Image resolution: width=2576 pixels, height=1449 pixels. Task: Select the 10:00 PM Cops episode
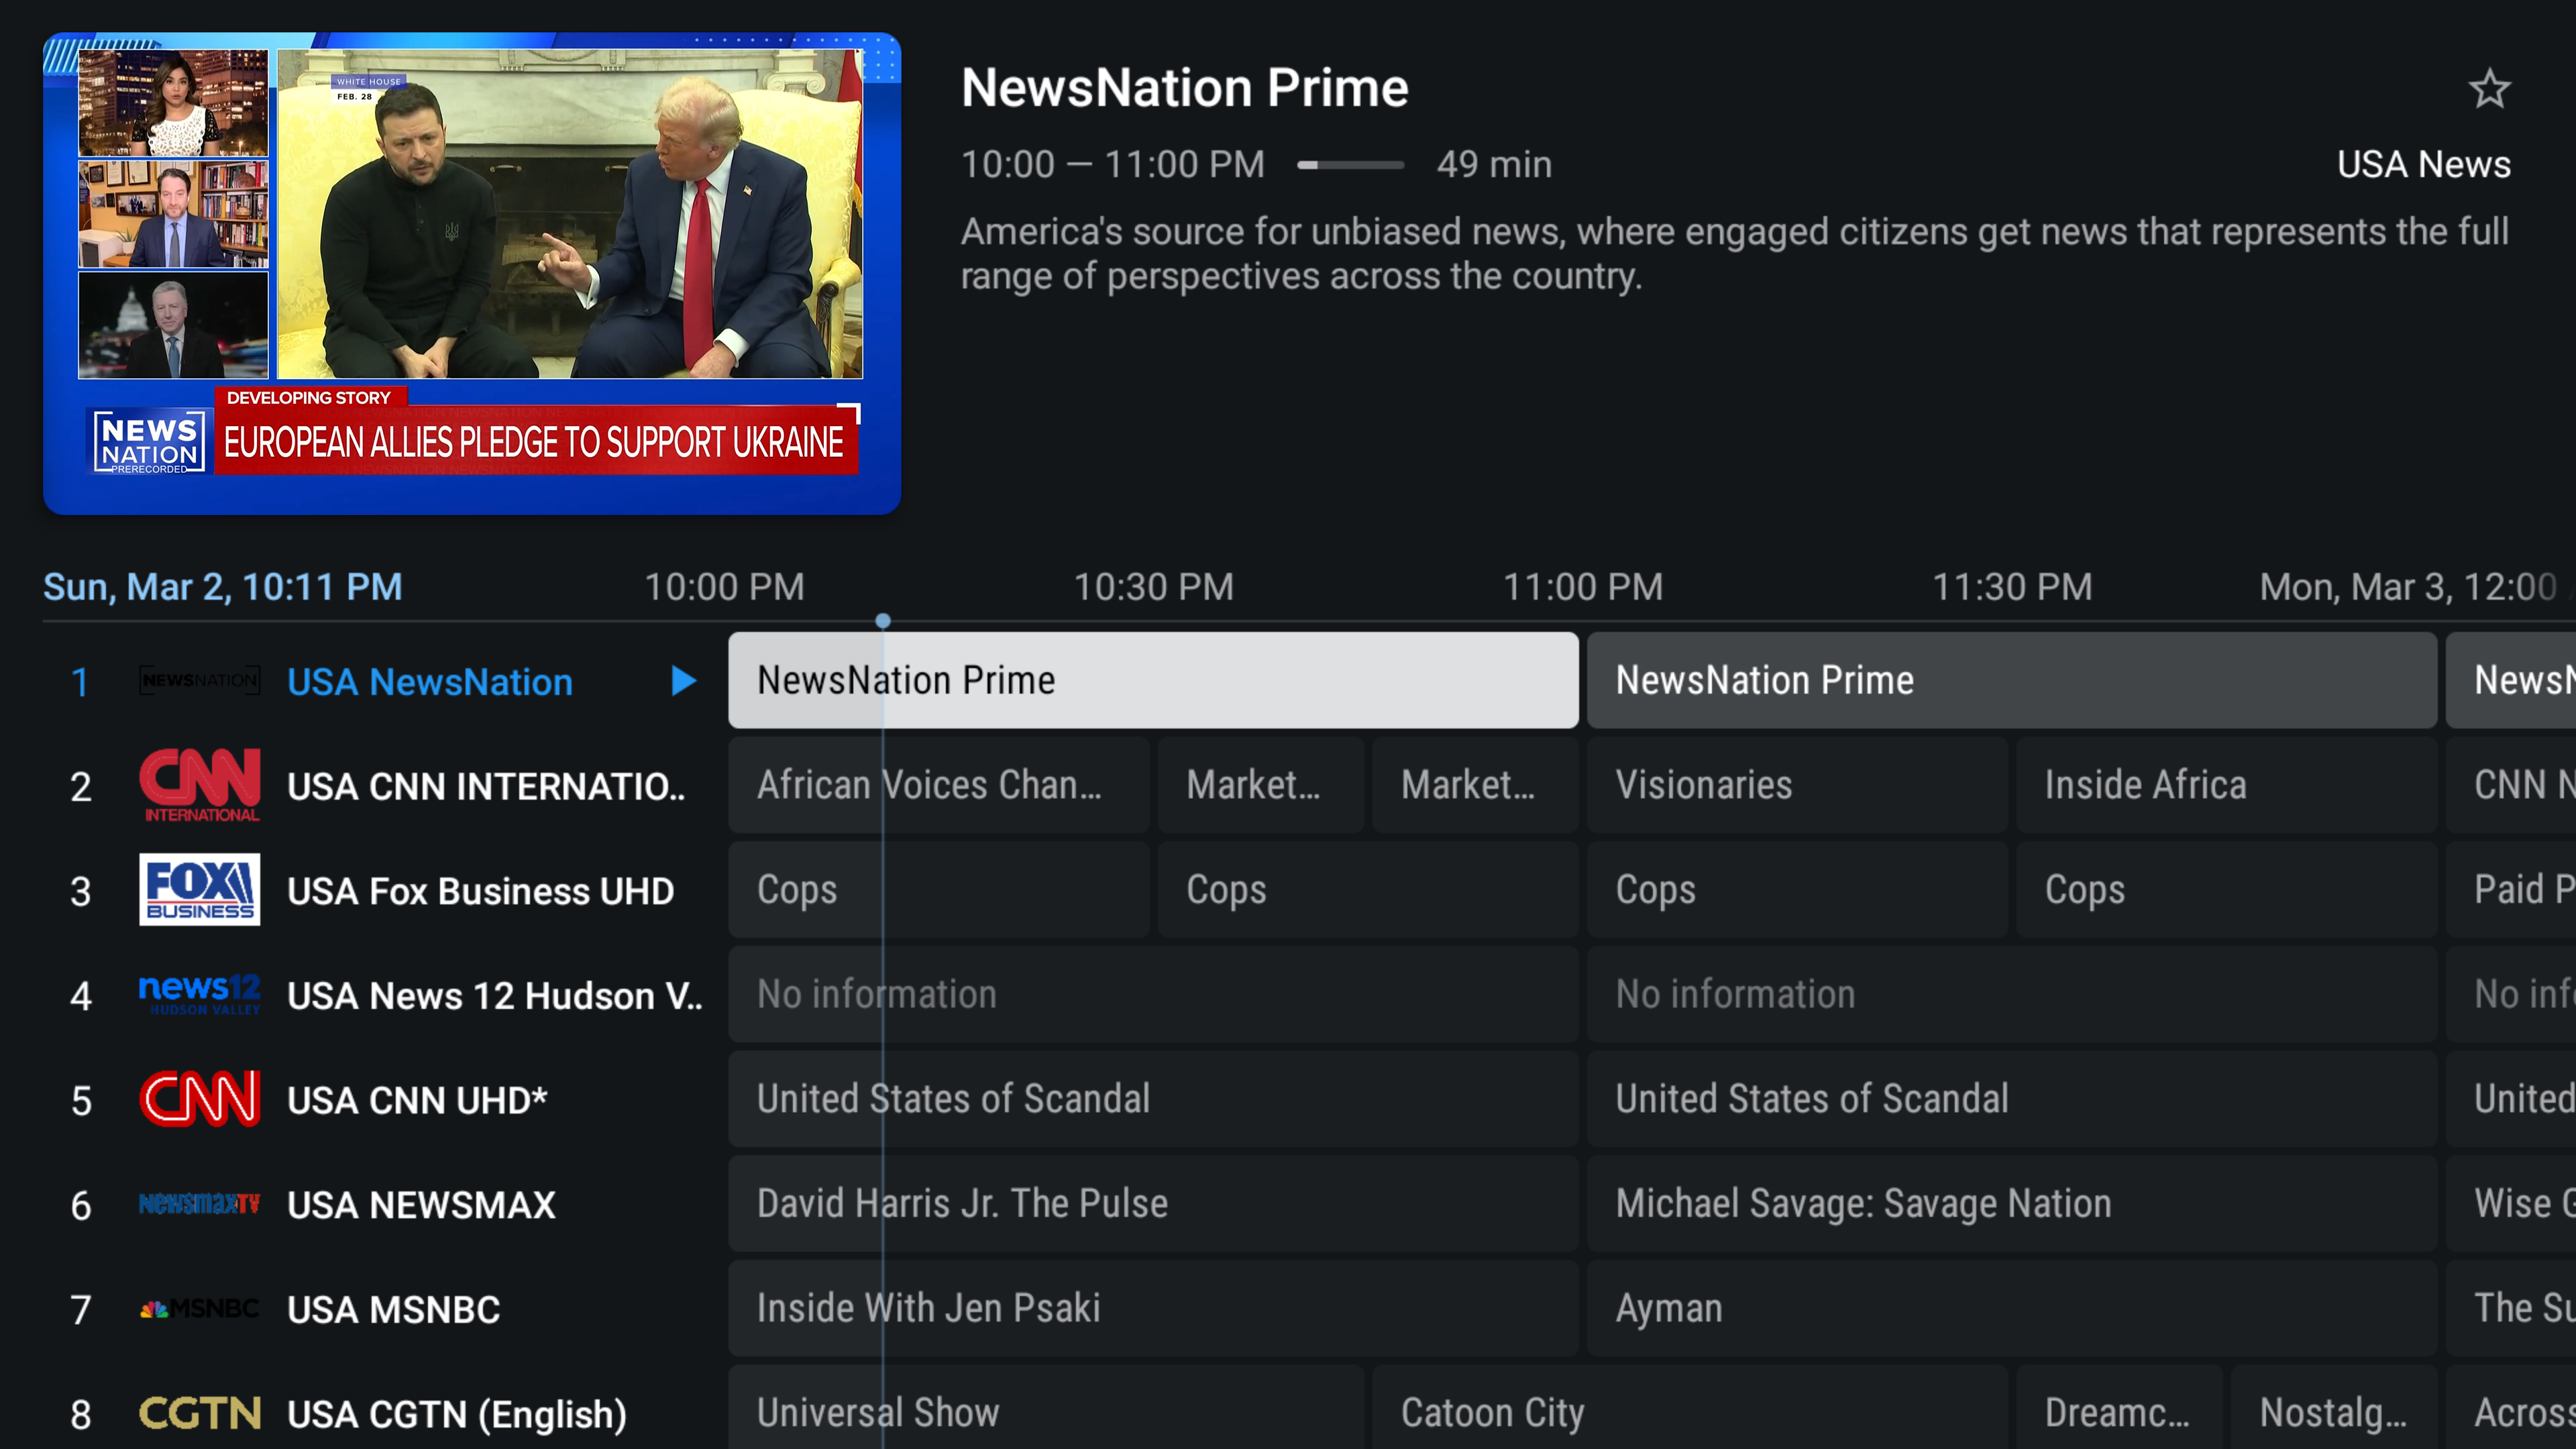pyautogui.click(x=938, y=890)
